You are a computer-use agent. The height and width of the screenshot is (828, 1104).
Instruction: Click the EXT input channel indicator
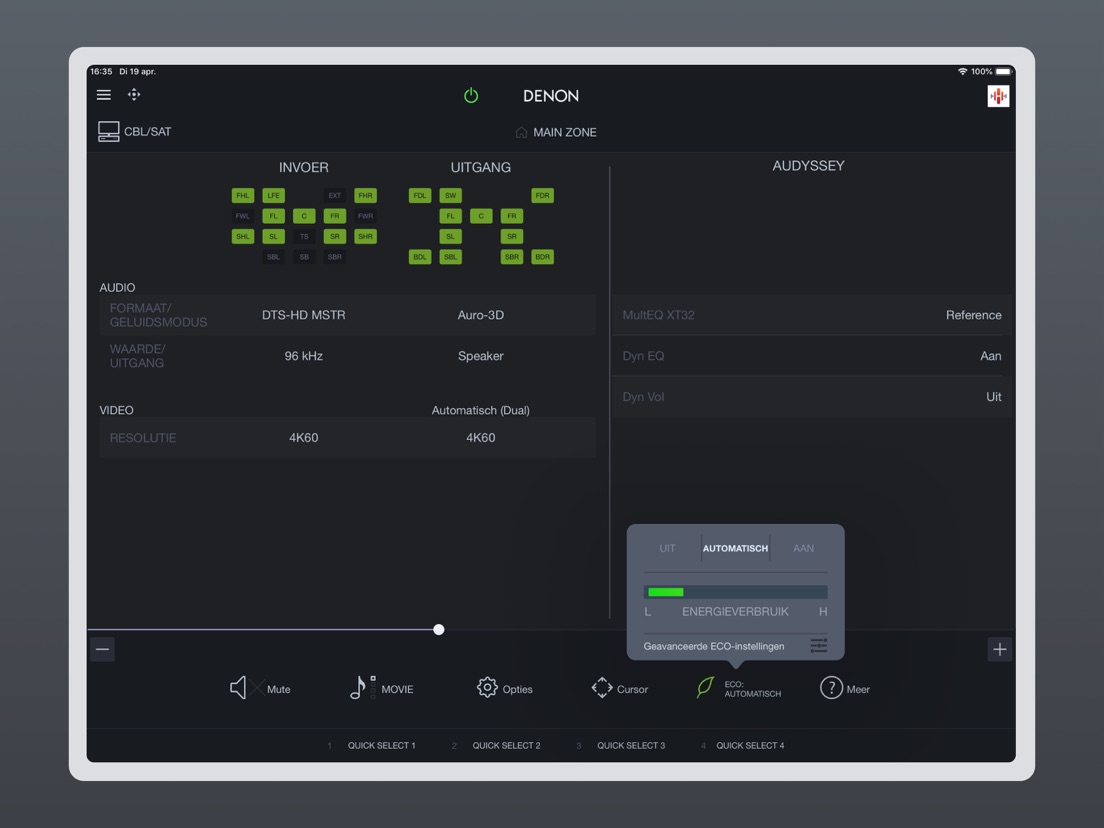334,195
